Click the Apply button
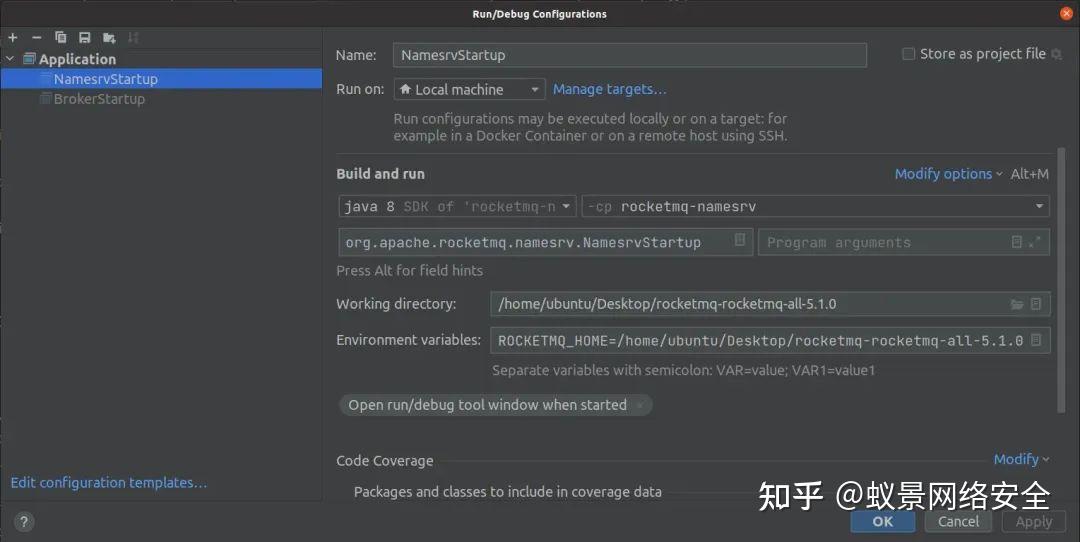1080x542 pixels. click(1034, 521)
